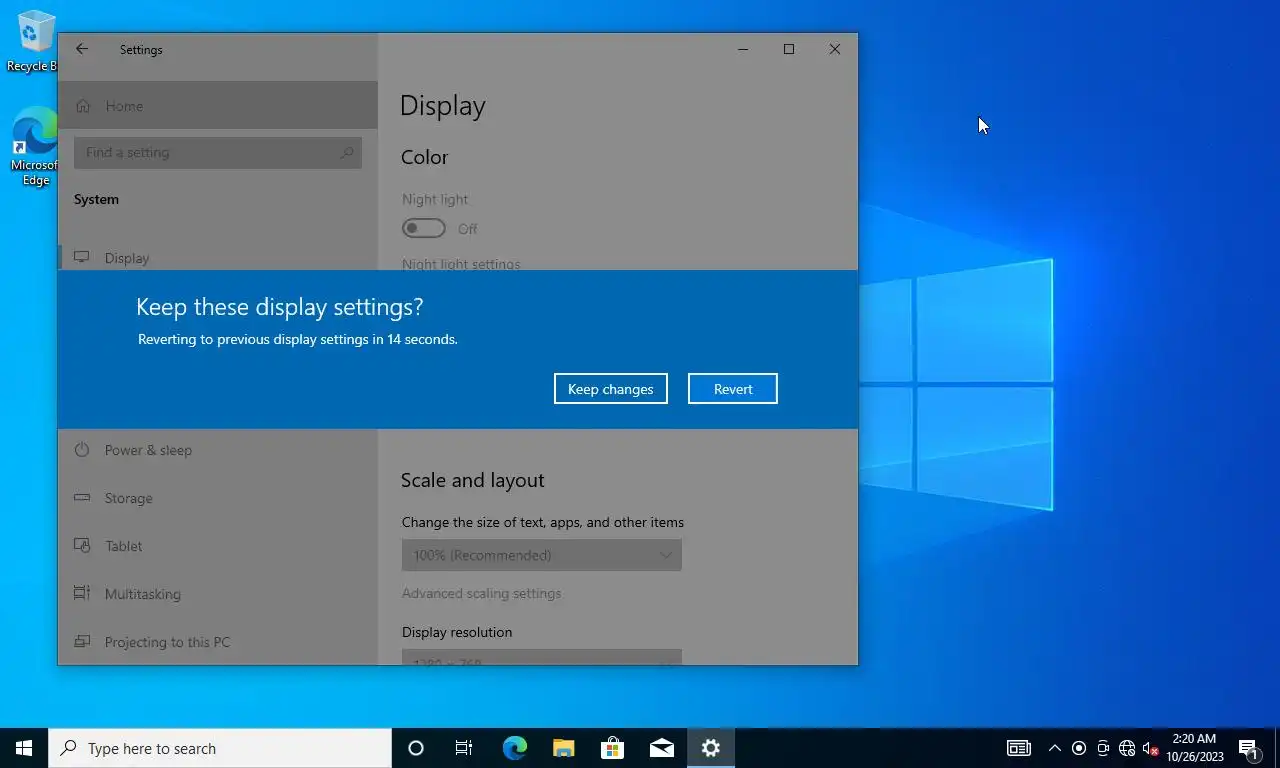Click the recording circle tray icon

1079,748
